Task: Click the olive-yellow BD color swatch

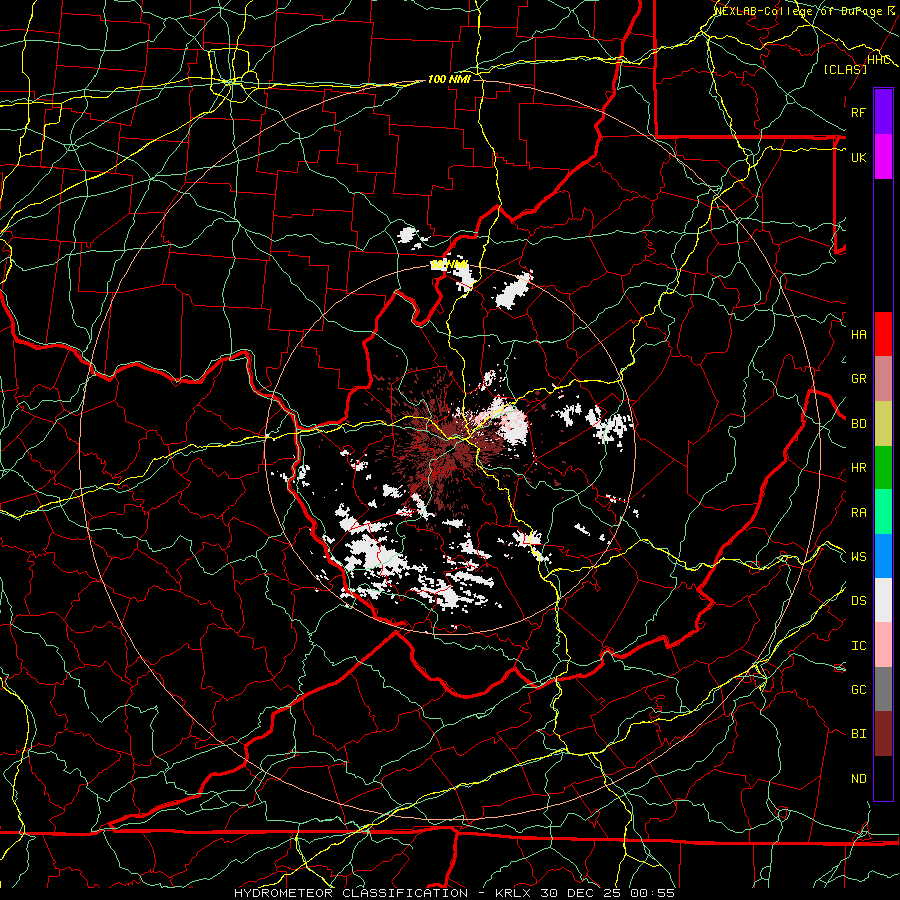Action: (x=883, y=424)
